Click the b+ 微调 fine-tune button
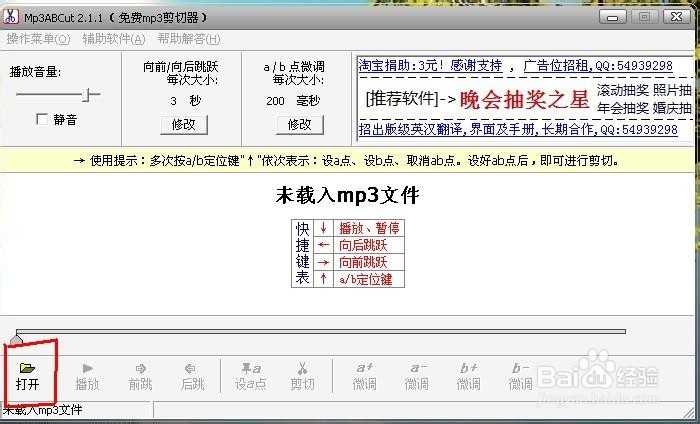Screen dimensions: 700x424 (x=468, y=376)
